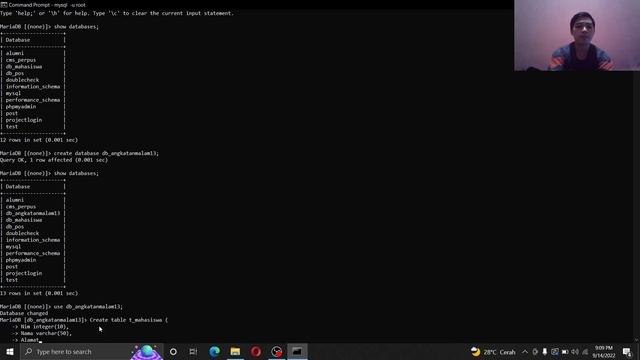Click db_angkatanmalam13 row in the 13-row database table
This screenshot has width=640, height=360.
(33, 213)
